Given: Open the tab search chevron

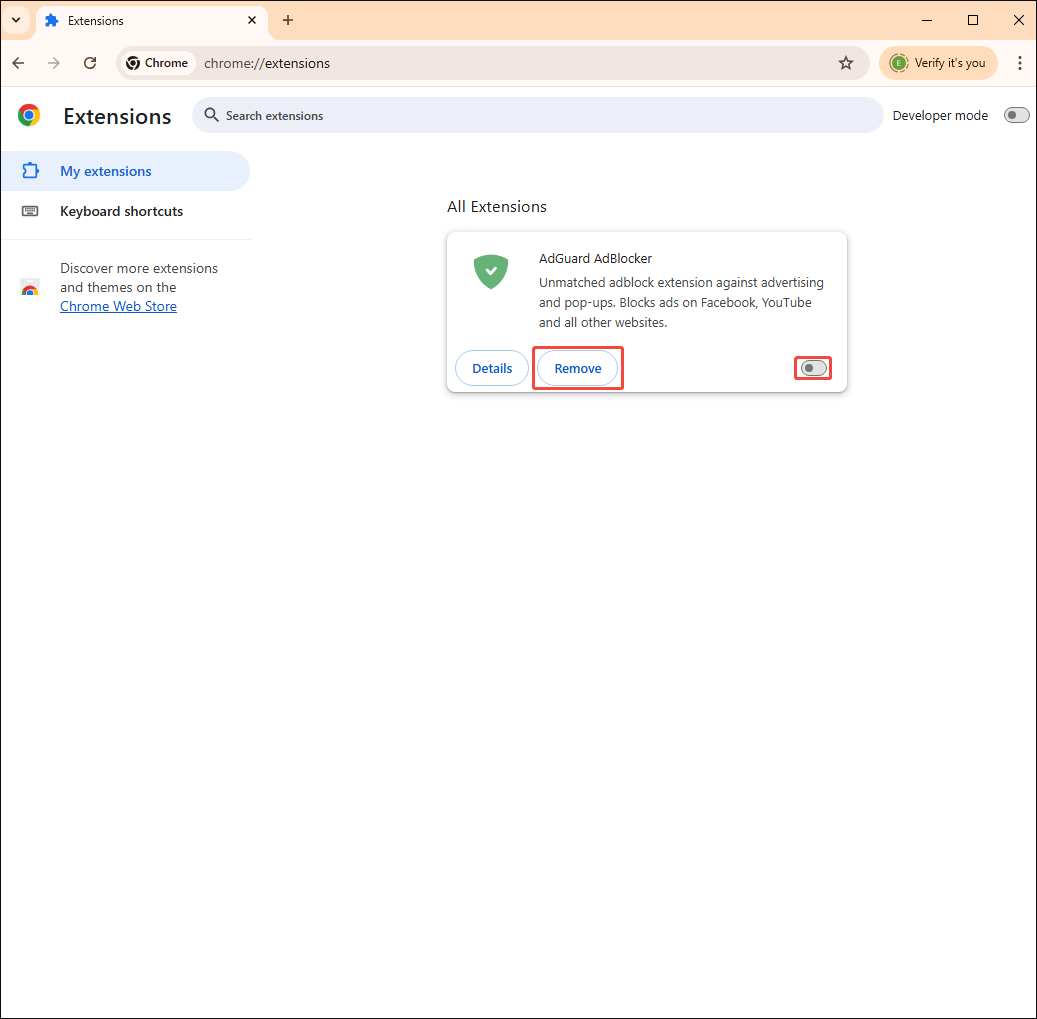Looking at the screenshot, I should [x=16, y=20].
